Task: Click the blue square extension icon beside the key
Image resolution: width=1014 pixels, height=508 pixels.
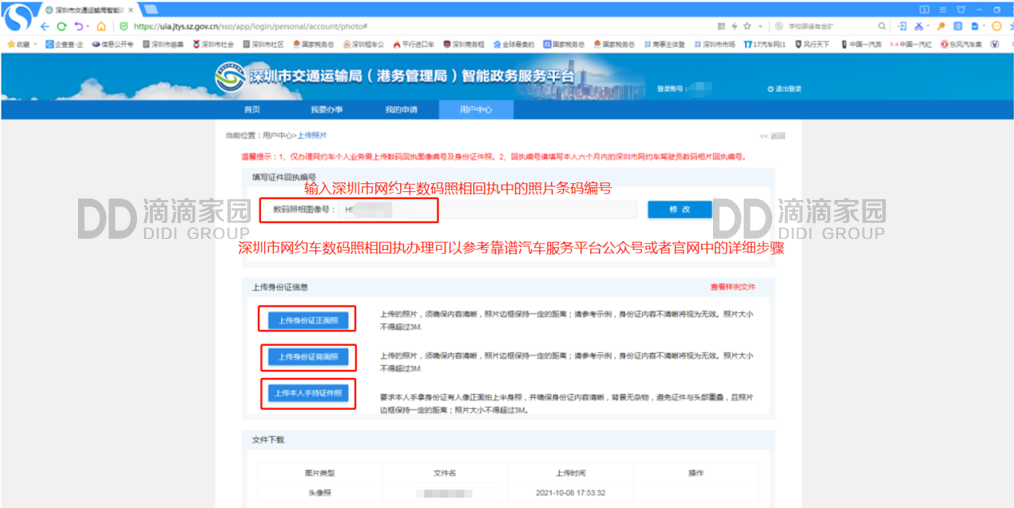Action: click(958, 26)
